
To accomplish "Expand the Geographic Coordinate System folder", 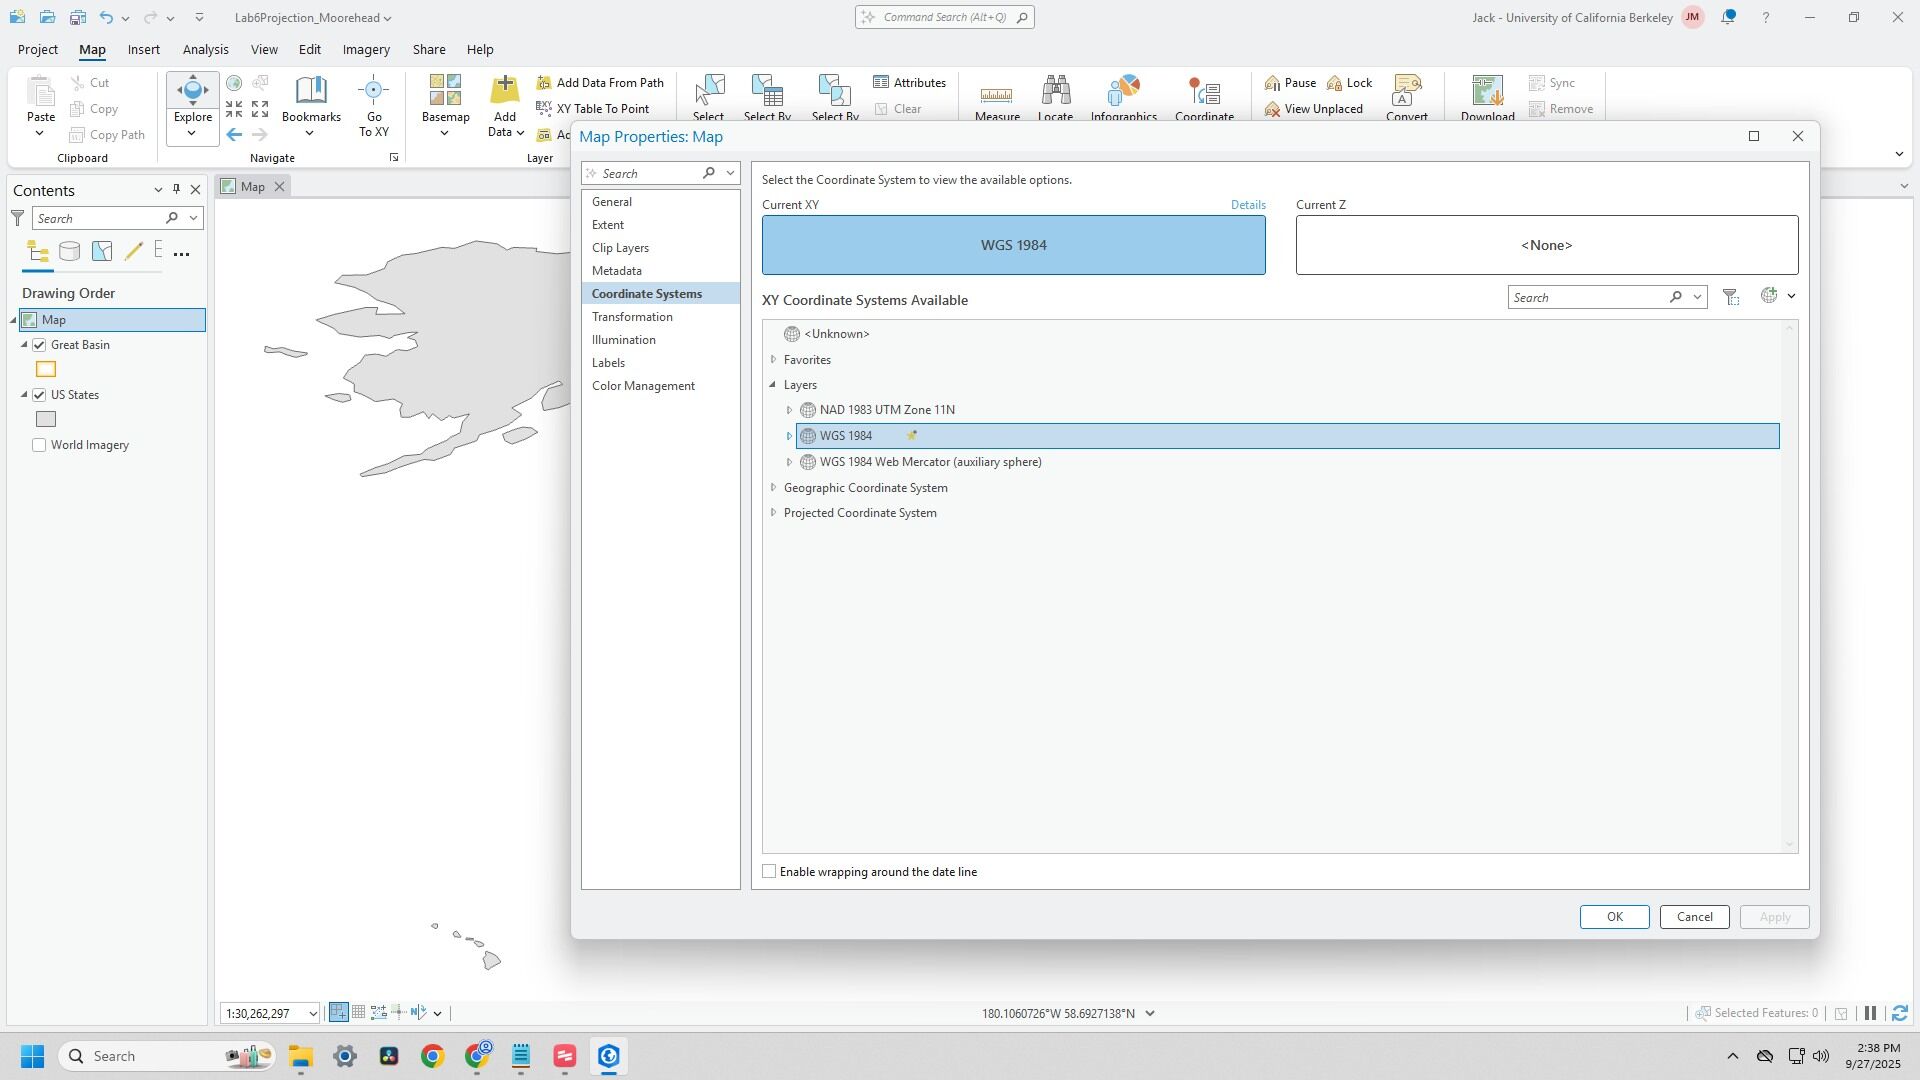I will click(x=773, y=488).
